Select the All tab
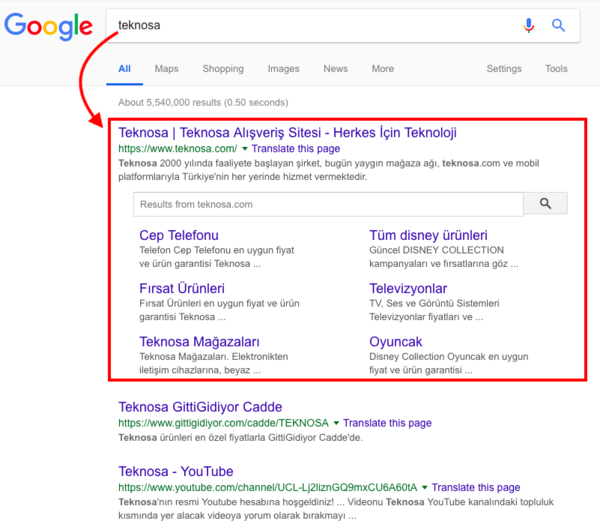This screenshot has height=527, width=600. coord(124,69)
